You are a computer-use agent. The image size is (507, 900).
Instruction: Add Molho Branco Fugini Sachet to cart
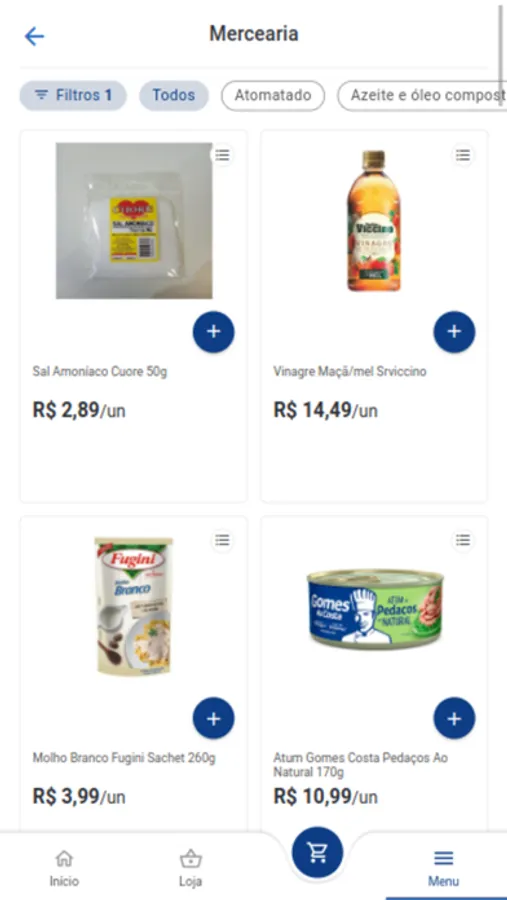214,718
